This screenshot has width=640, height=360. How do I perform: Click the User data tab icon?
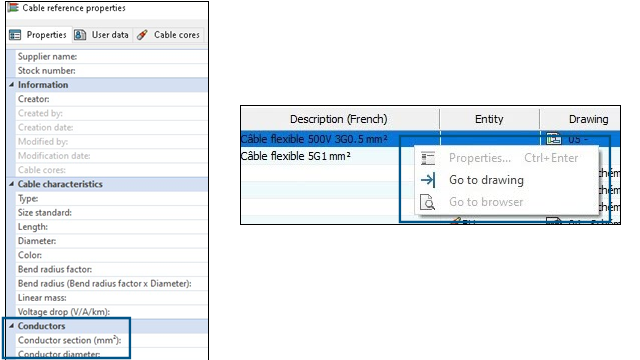[80, 35]
